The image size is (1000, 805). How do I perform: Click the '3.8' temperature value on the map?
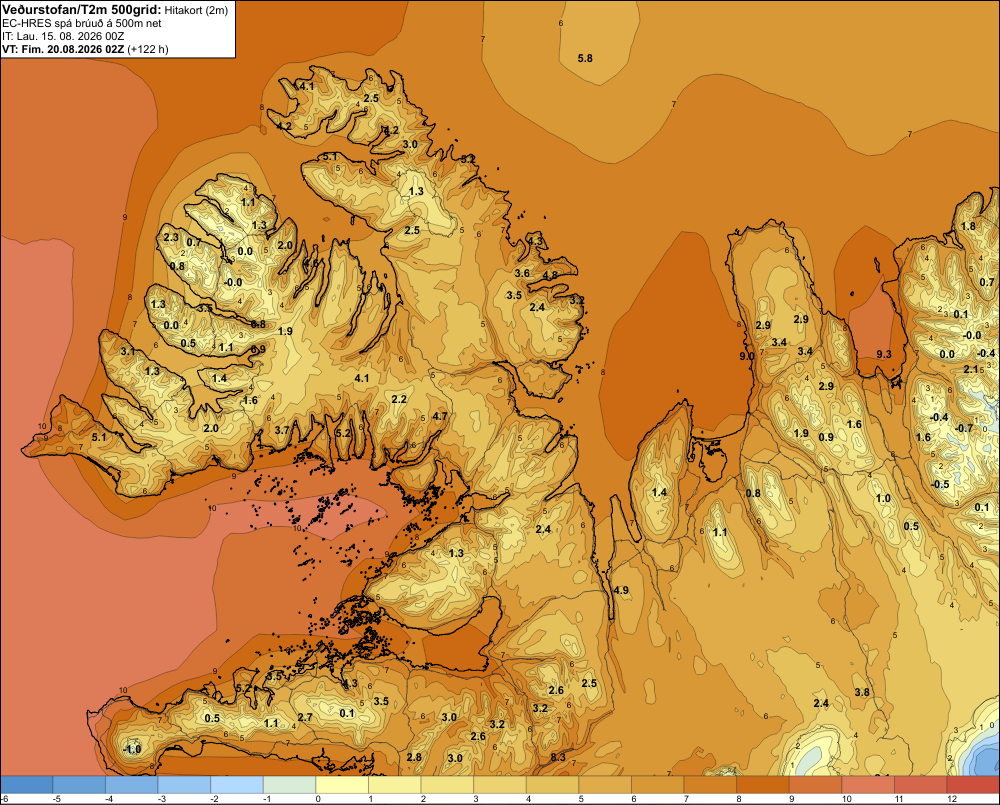coord(862,692)
